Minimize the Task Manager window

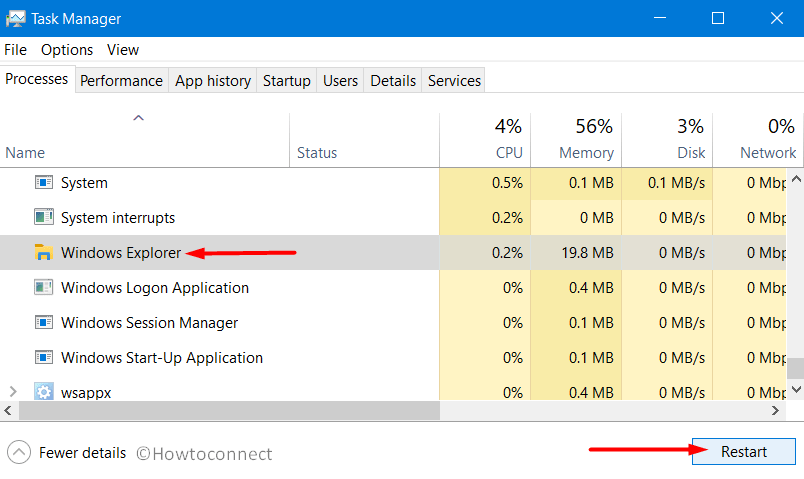(x=660, y=18)
